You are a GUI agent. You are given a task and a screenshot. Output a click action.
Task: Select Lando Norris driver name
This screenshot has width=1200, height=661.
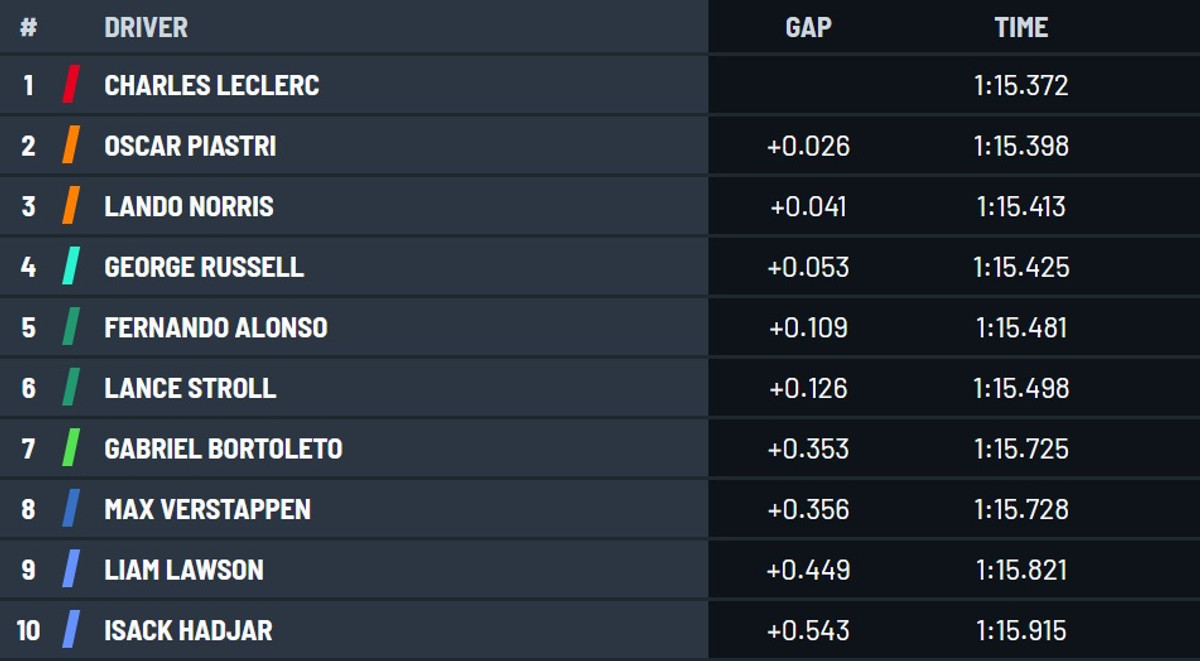click(x=189, y=206)
